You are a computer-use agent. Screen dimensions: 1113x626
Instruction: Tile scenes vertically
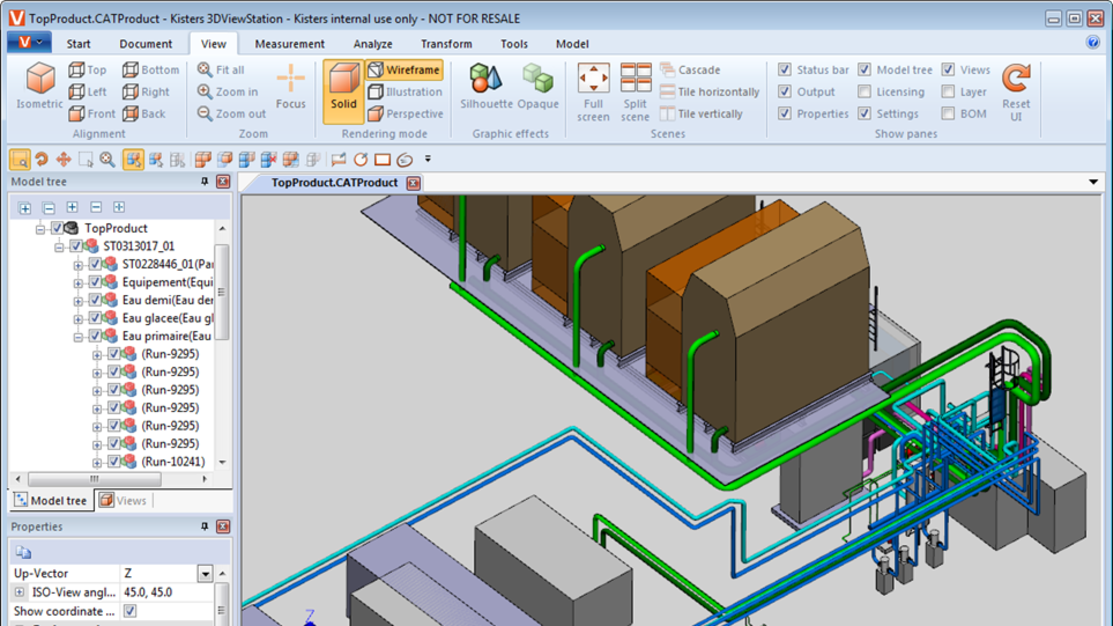coord(701,114)
